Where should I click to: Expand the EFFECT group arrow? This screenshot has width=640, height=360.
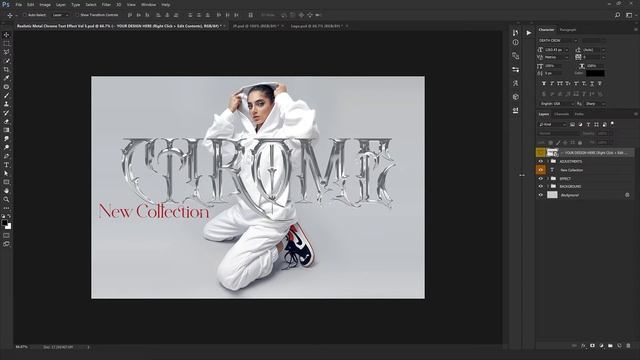[548, 179]
